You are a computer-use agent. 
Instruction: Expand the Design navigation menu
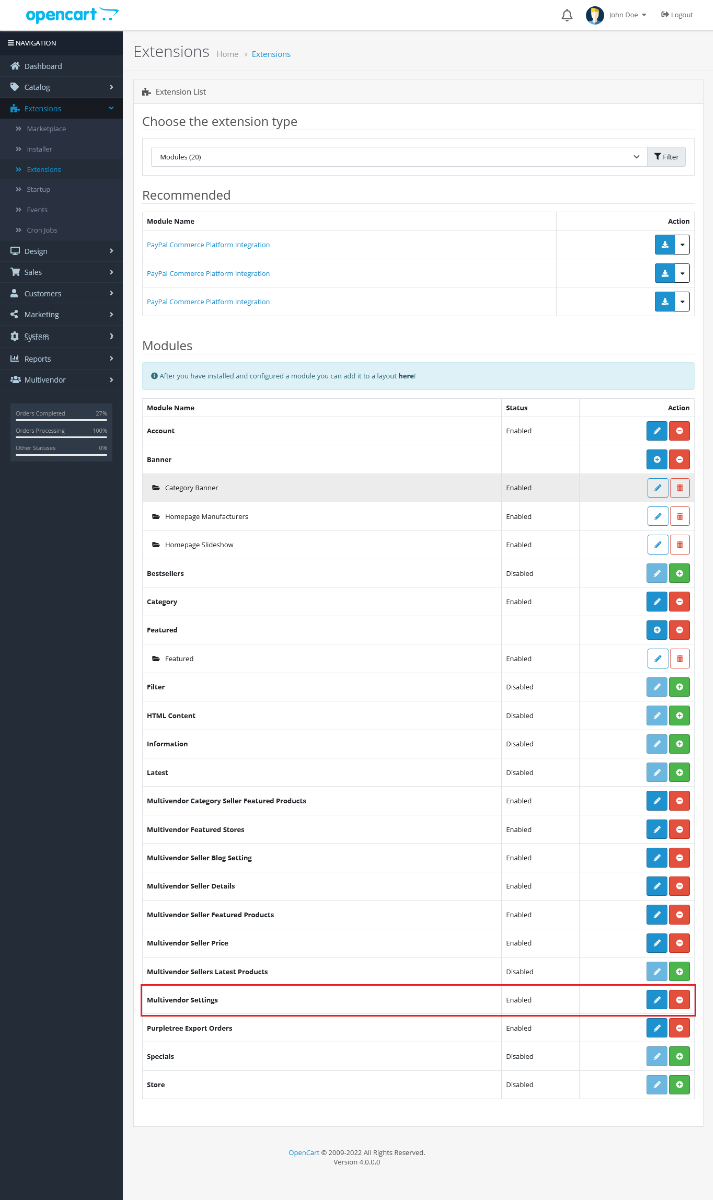coord(61,251)
